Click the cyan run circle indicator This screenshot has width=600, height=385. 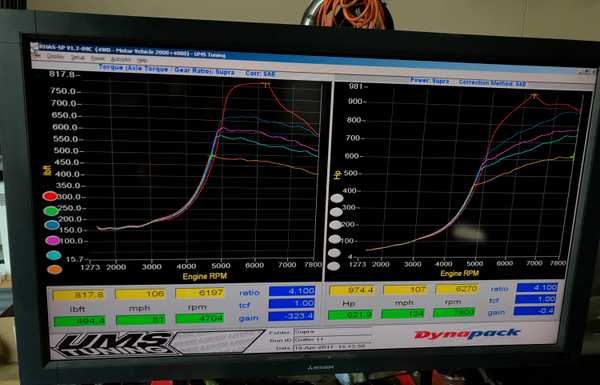[54, 255]
